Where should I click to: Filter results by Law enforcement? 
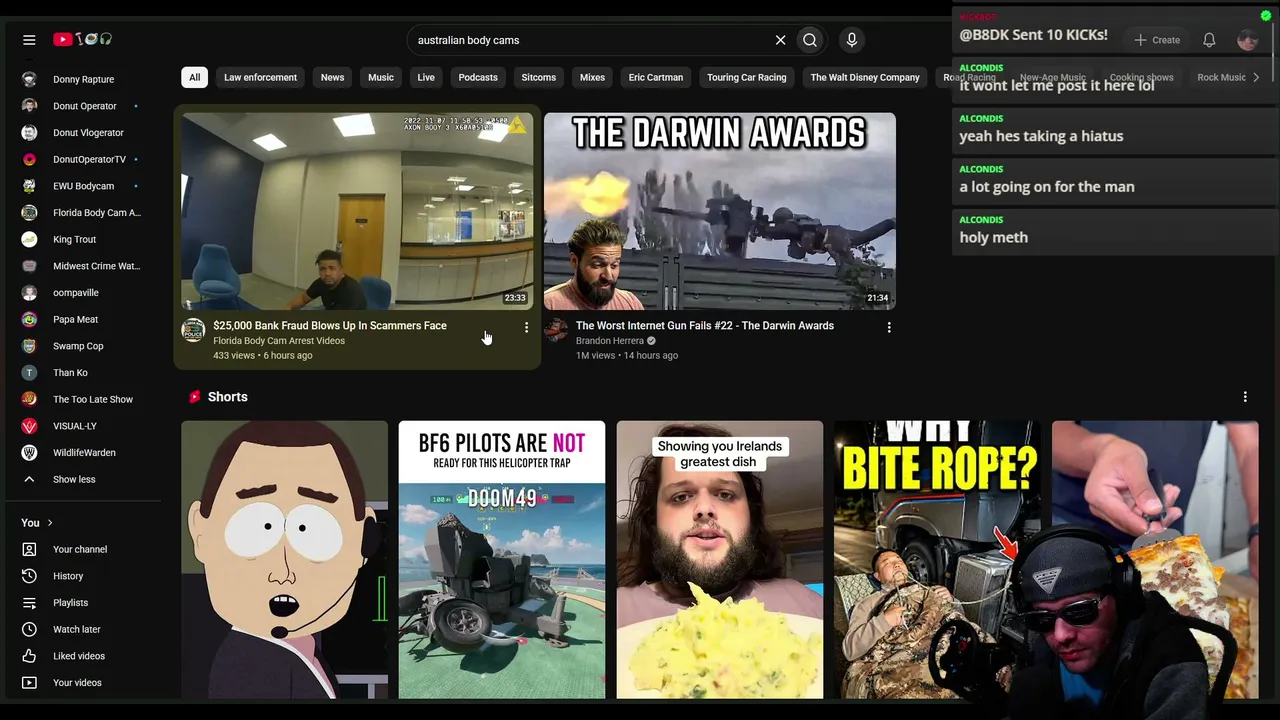260,77
